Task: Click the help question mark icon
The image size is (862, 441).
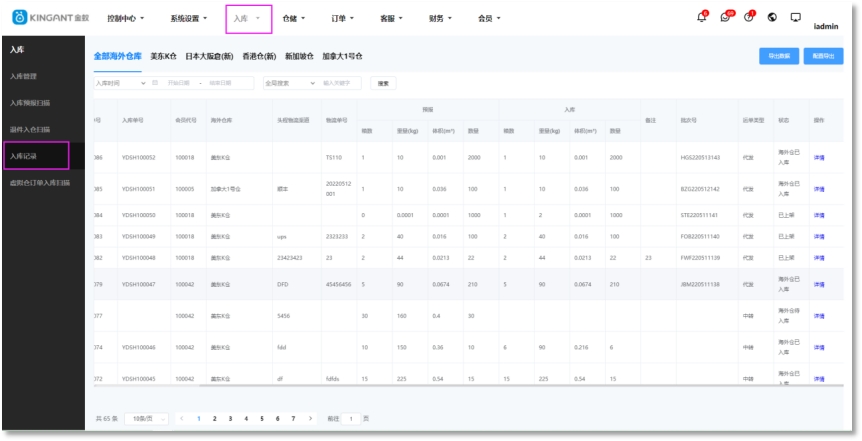Action: click(x=749, y=17)
